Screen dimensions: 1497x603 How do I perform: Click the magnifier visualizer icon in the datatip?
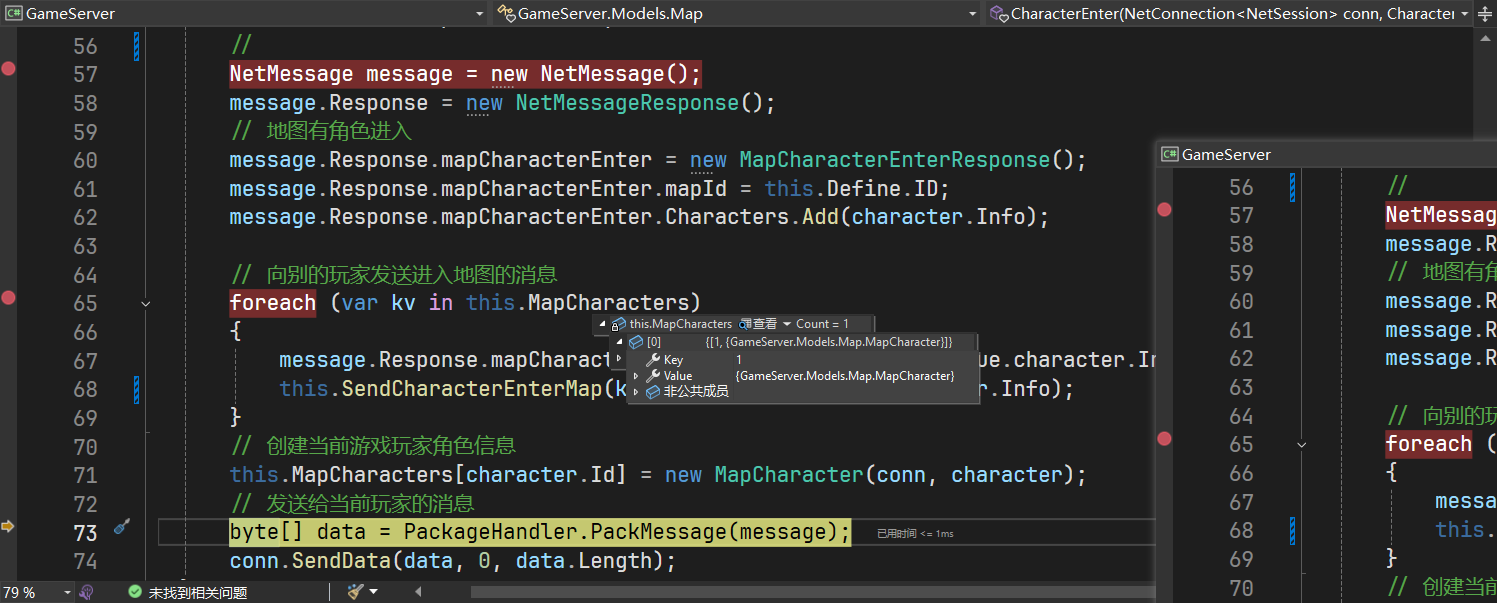[x=744, y=324]
